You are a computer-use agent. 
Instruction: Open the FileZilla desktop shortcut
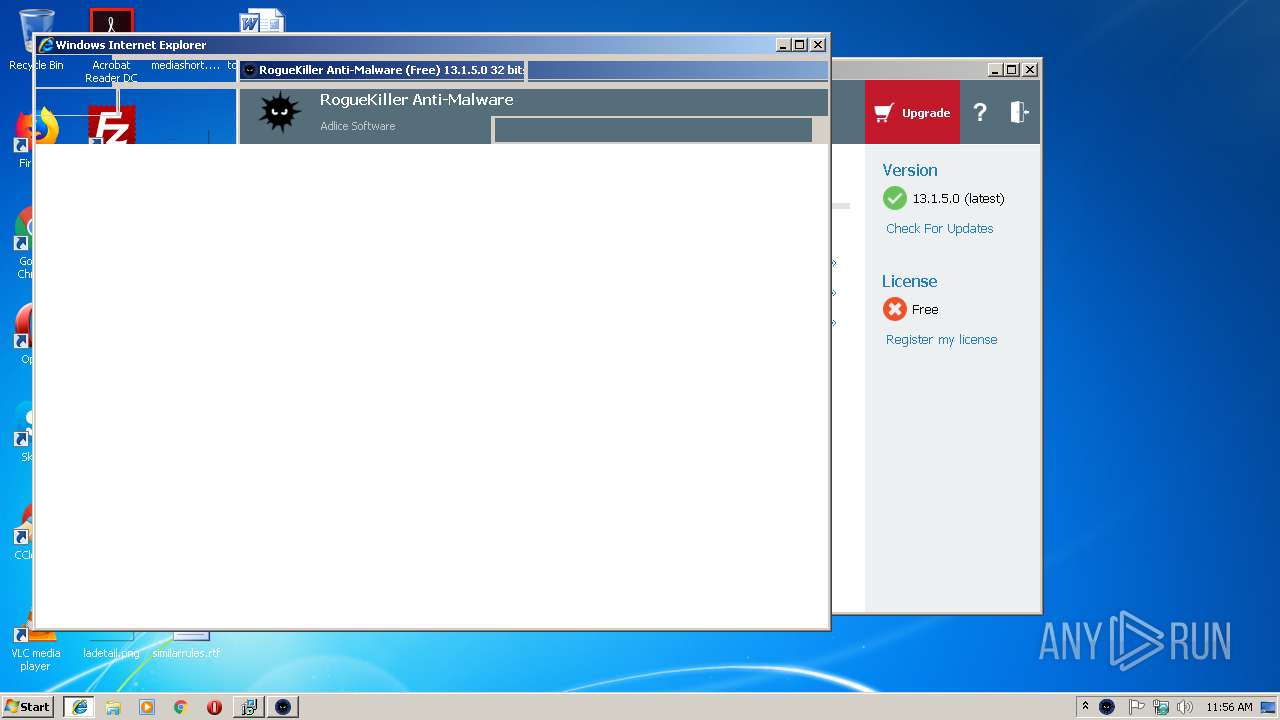click(x=111, y=125)
